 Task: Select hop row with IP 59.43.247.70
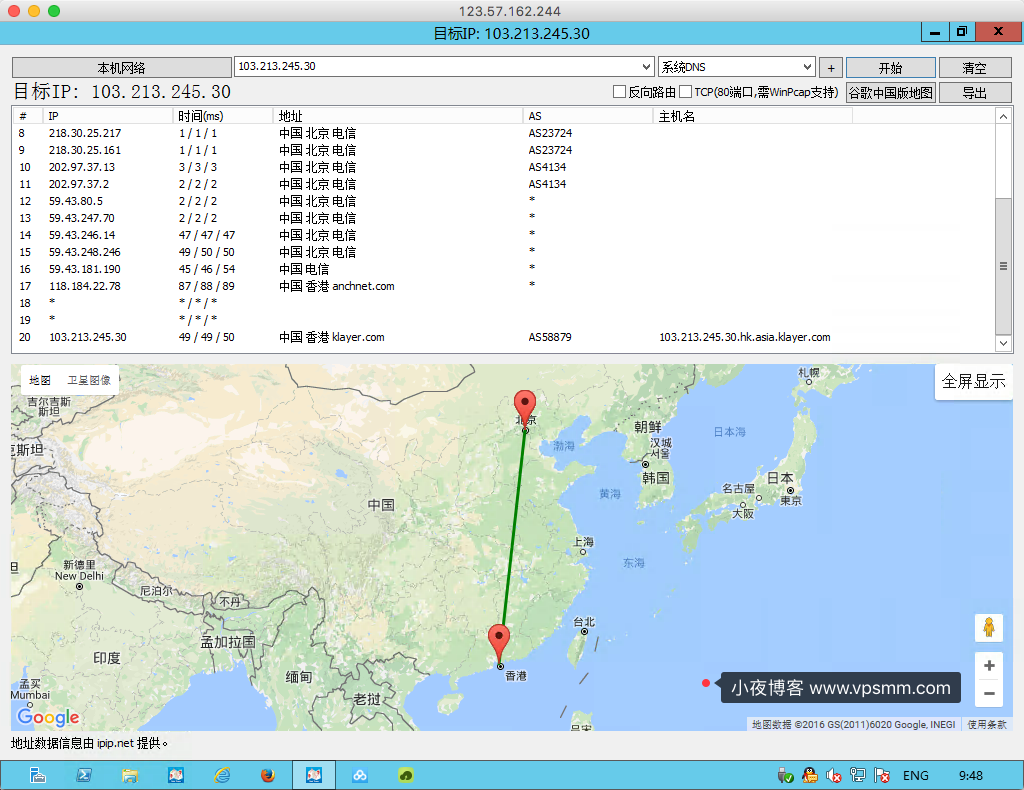click(504, 218)
